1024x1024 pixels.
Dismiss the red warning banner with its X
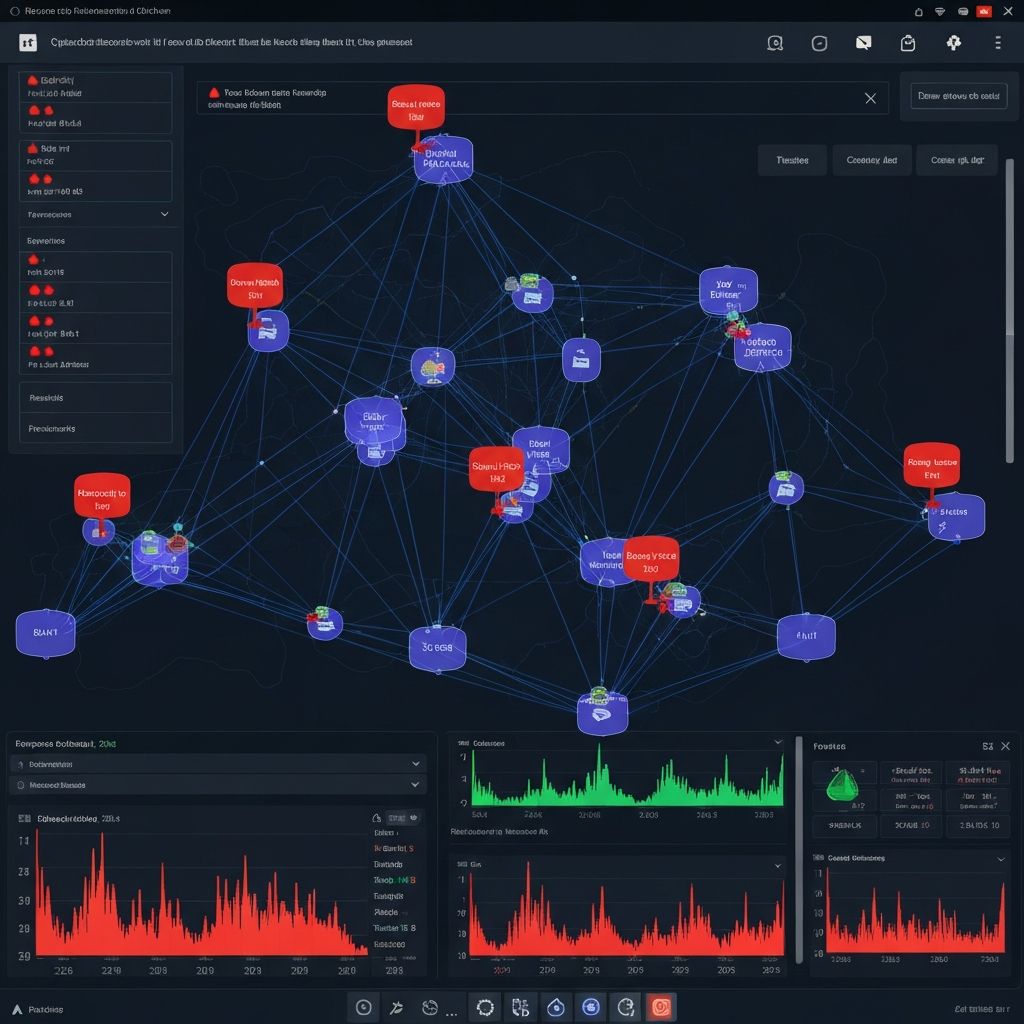click(x=870, y=98)
